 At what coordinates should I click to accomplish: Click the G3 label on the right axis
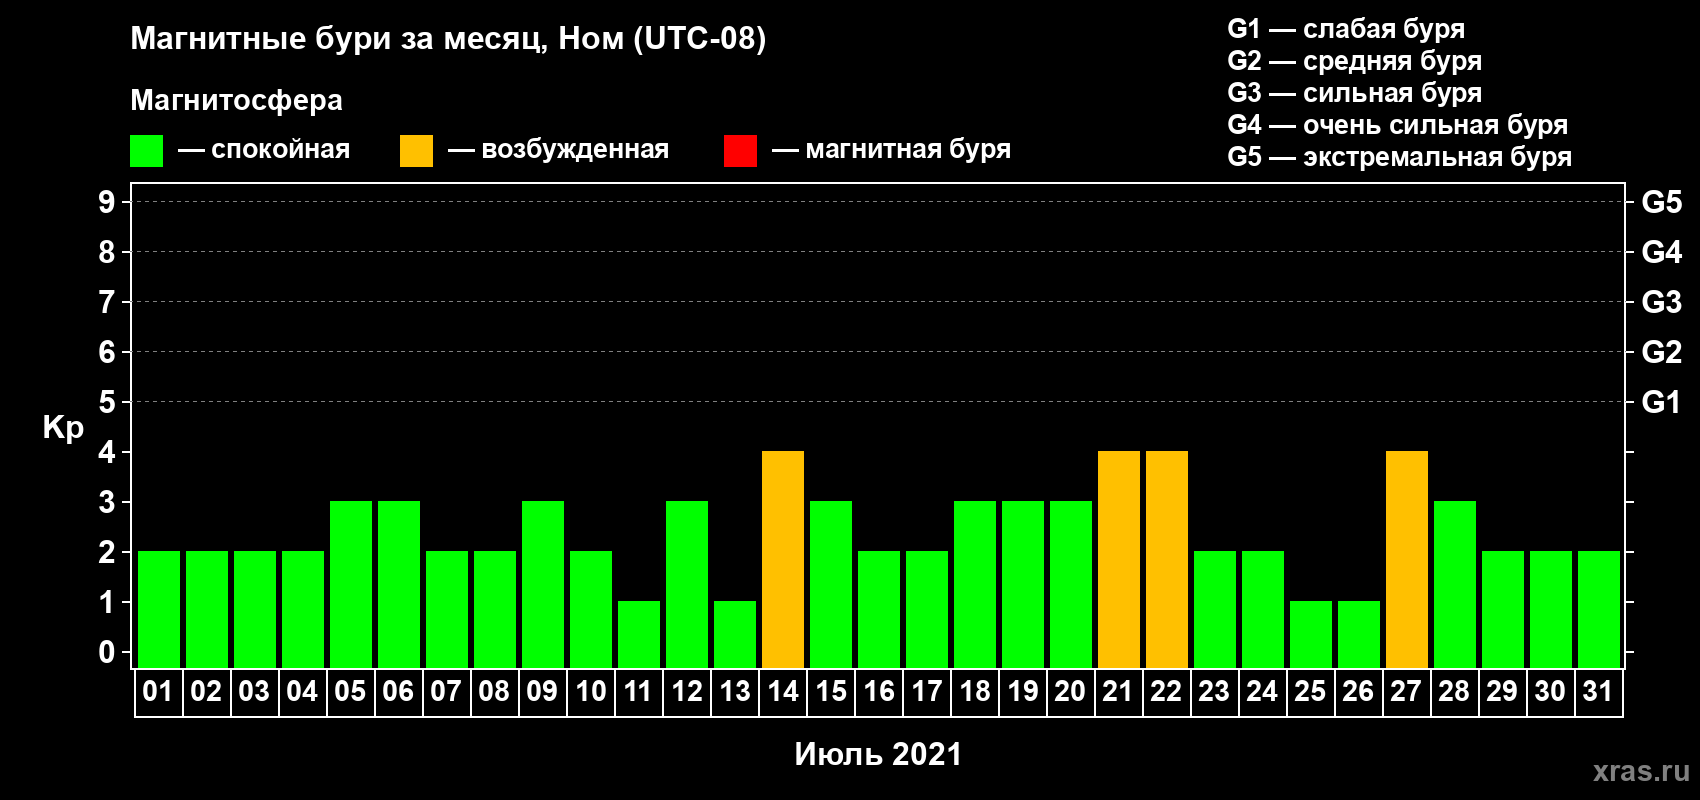pyautogui.click(x=1662, y=302)
